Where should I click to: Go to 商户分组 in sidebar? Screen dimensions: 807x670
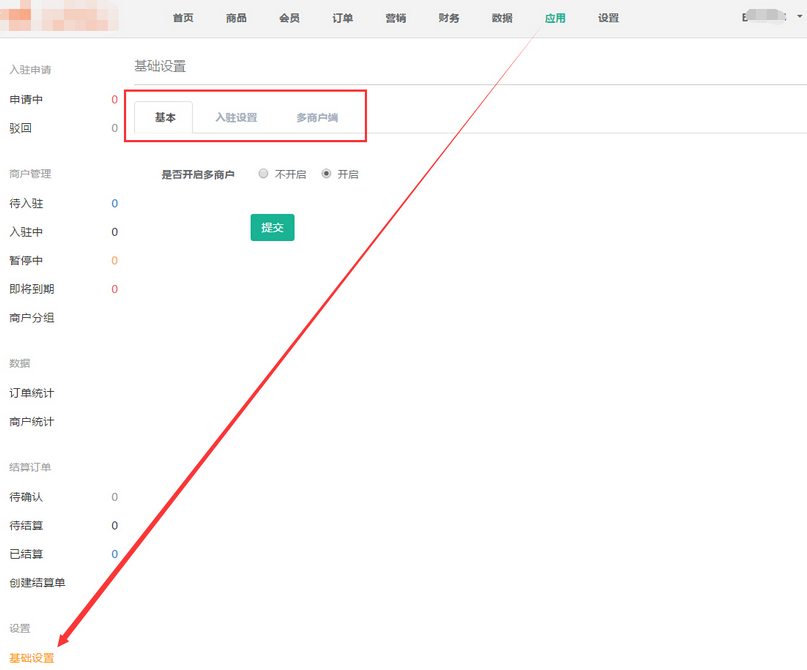tap(31, 318)
